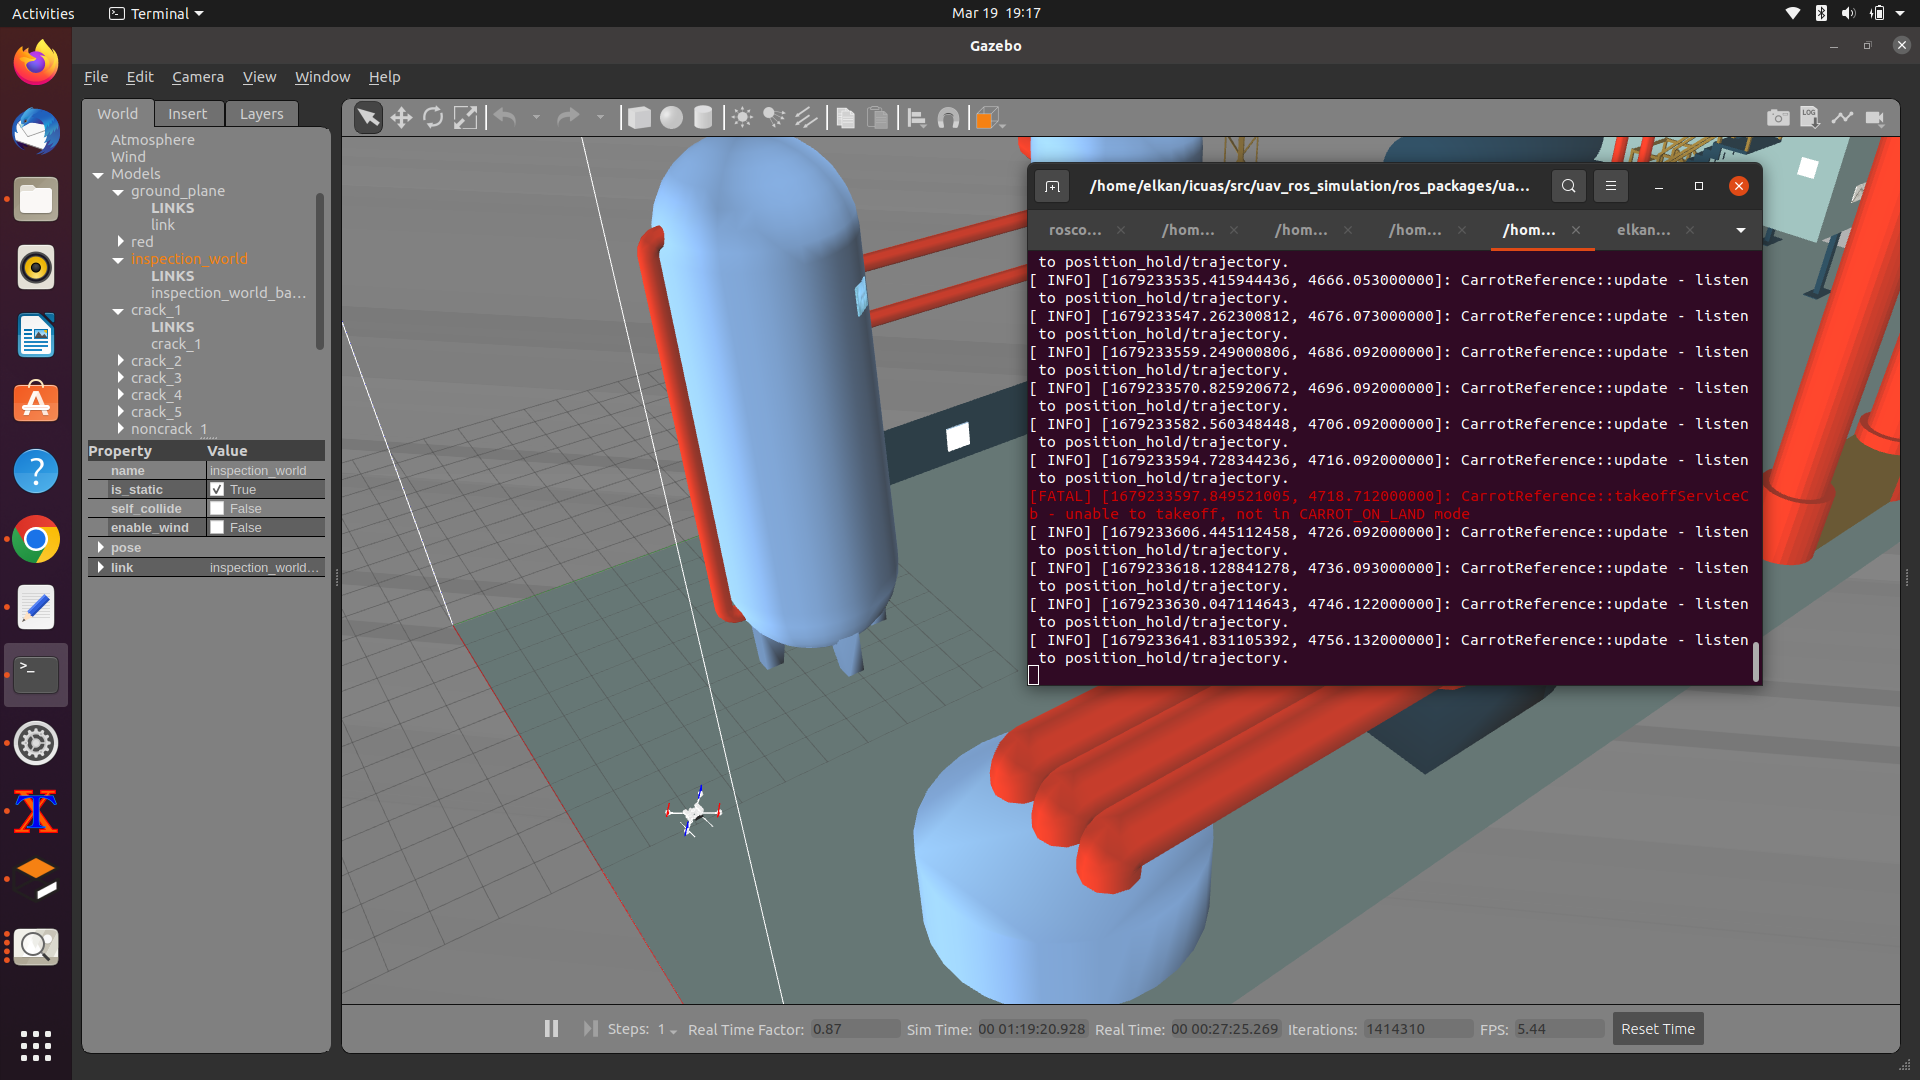Open the Plot window icon
This screenshot has height=1080, width=1920.
(1843, 117)
